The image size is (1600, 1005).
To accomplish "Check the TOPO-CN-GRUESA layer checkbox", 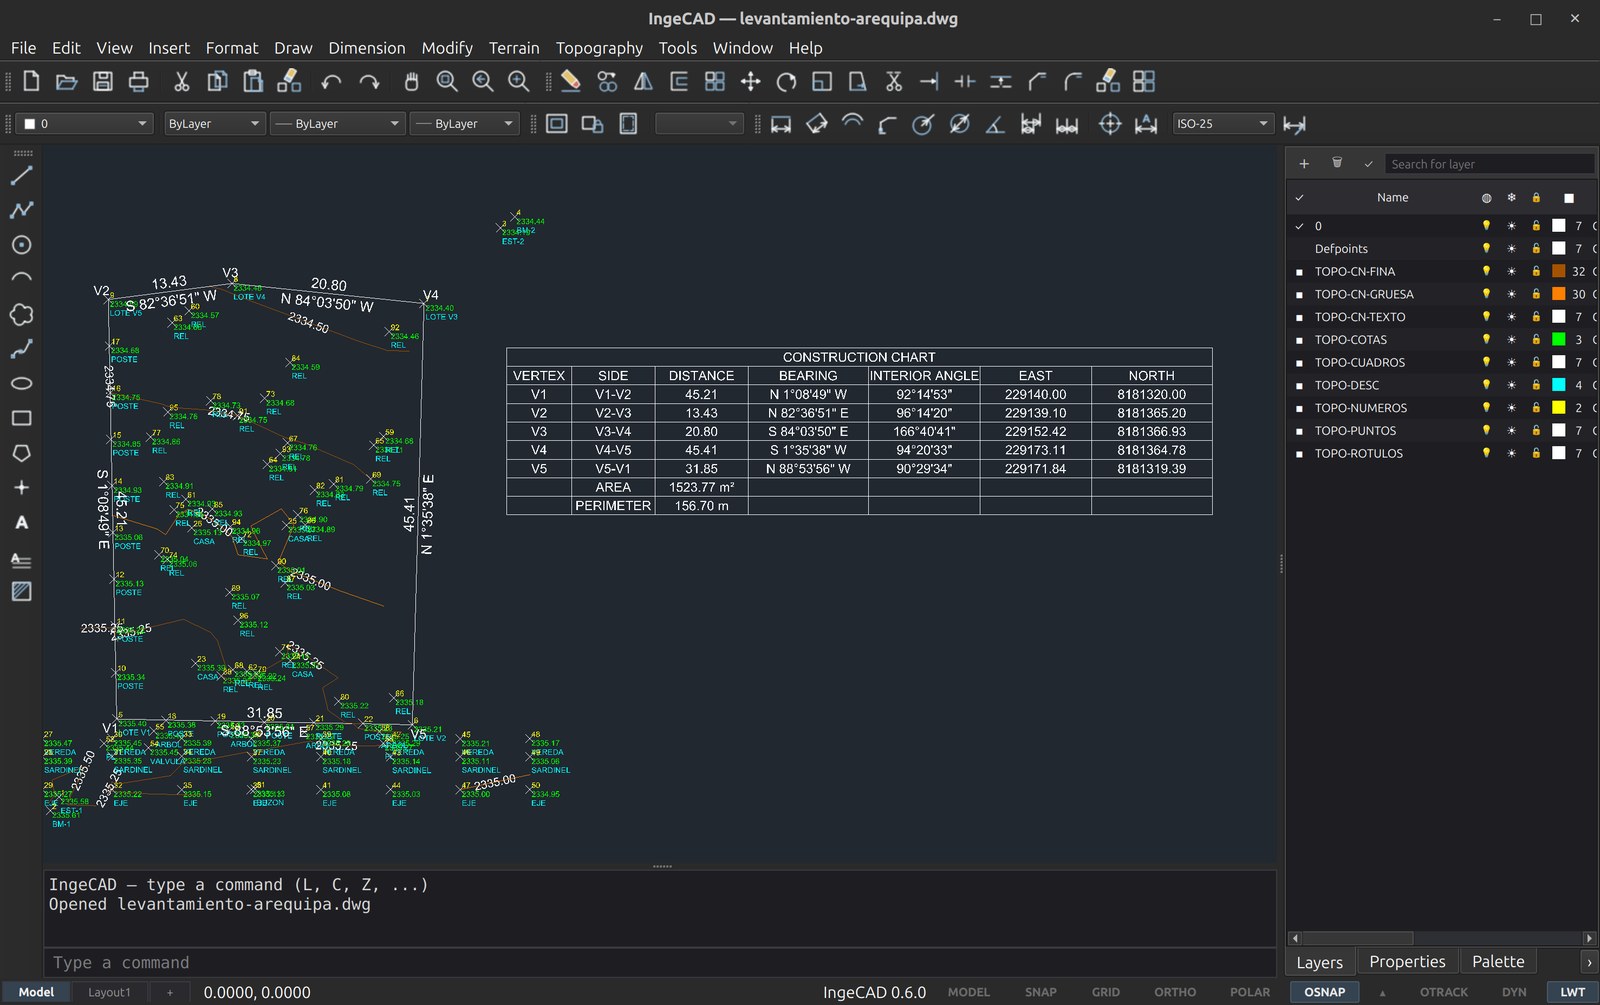I will point(1299,295).
